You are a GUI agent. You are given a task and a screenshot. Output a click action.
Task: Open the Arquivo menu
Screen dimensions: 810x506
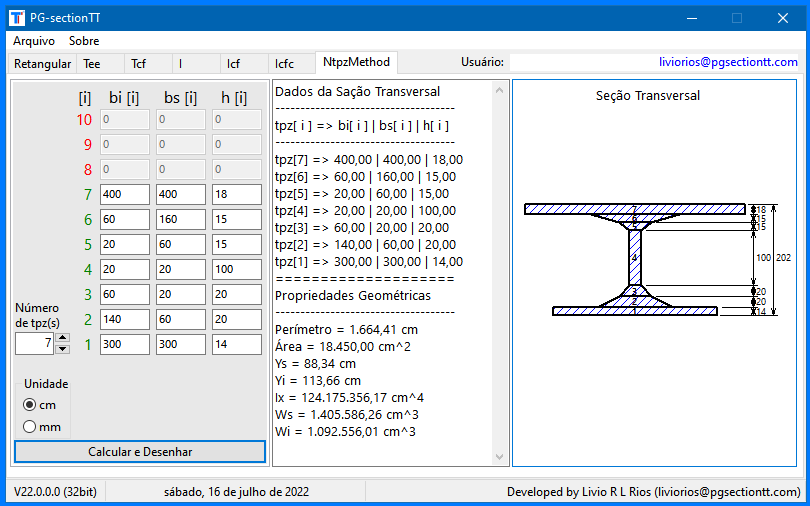coord(34,41)
